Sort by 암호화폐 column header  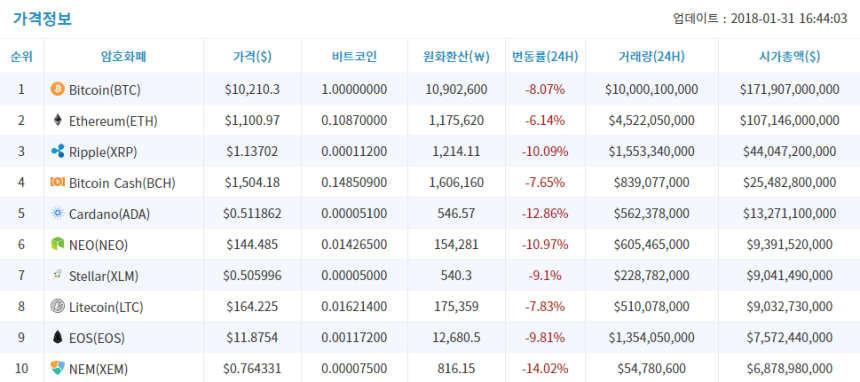click(123, 56)
